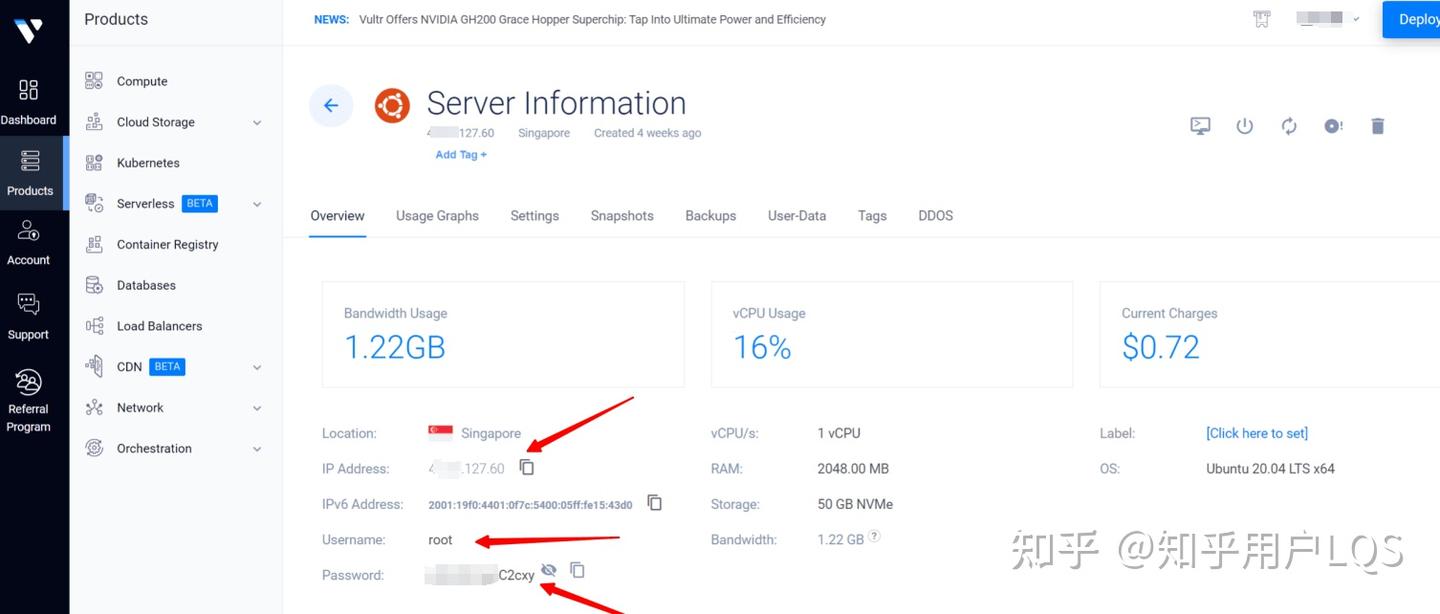The height and width of the screenshot is (614, 1440).
Task: Copy the server password
Action: [577, 570]
